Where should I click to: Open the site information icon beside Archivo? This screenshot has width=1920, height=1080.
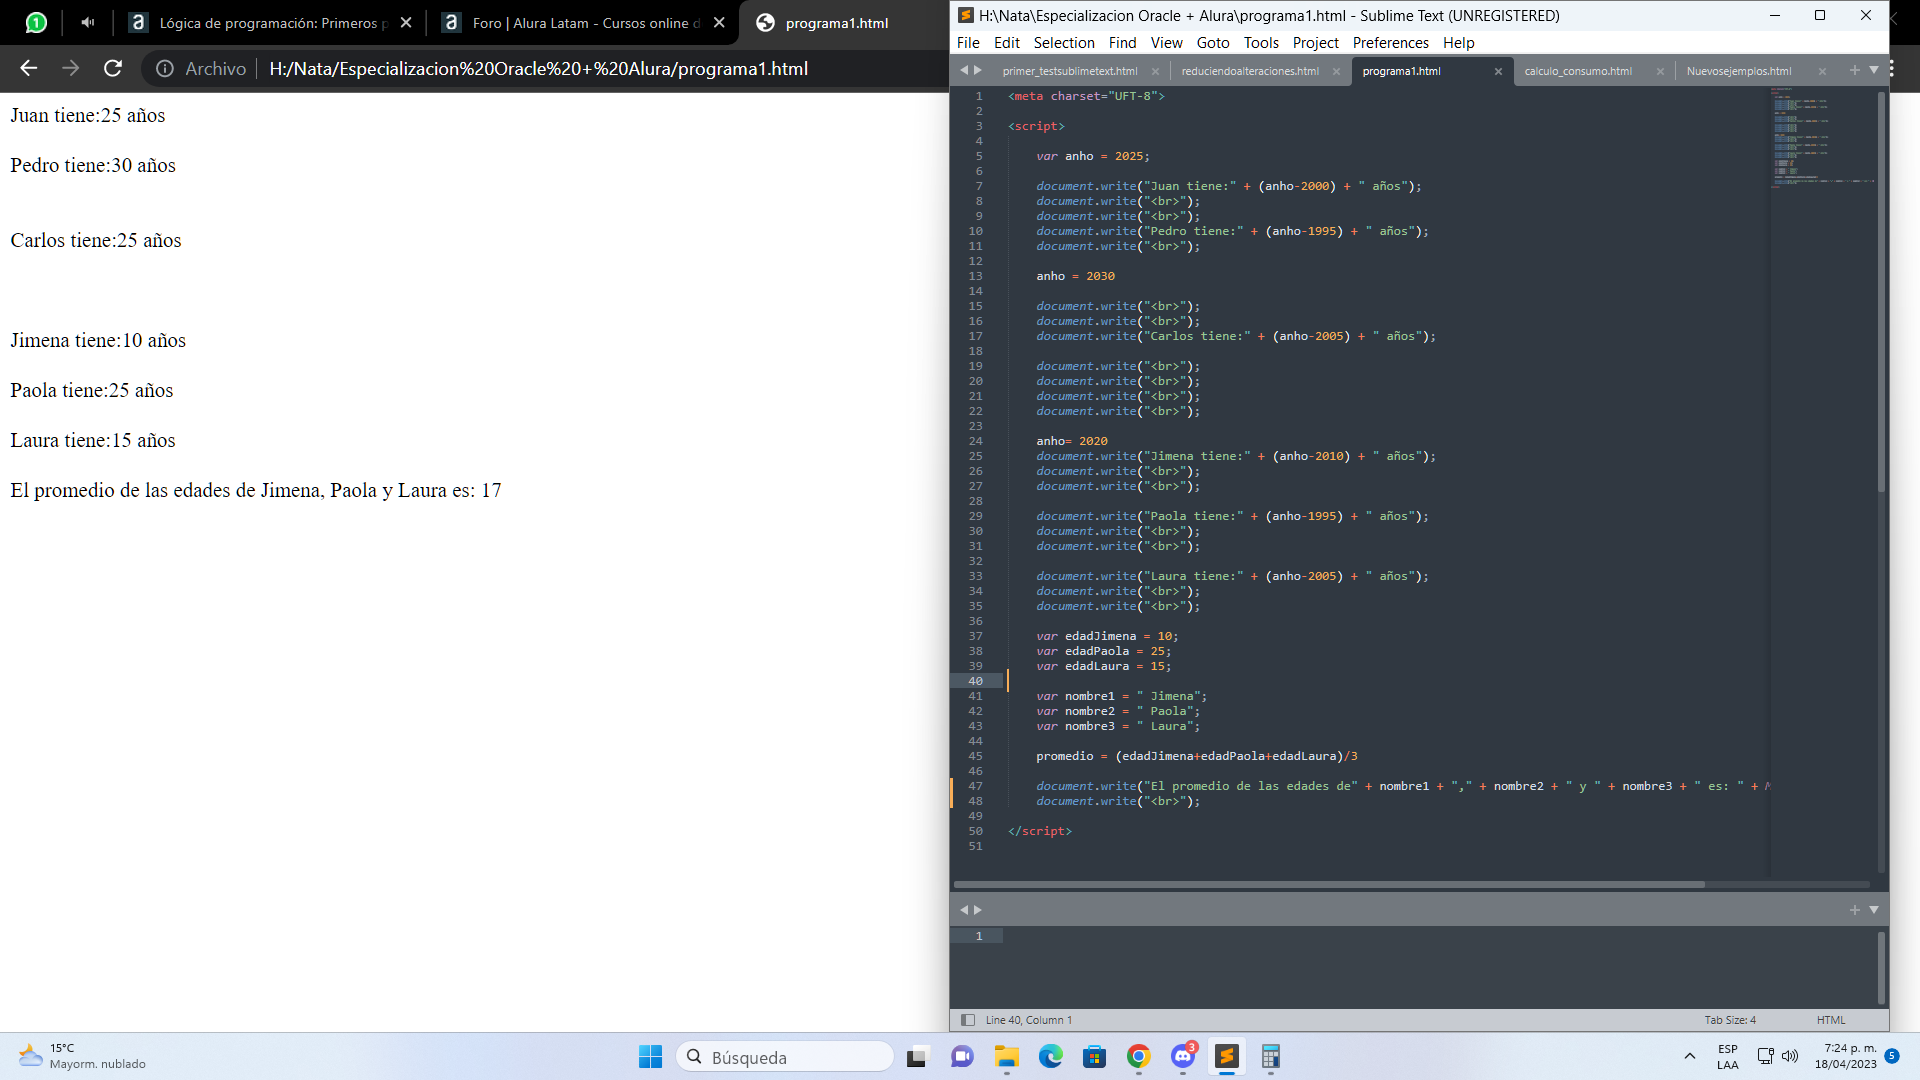click(165, 68)
